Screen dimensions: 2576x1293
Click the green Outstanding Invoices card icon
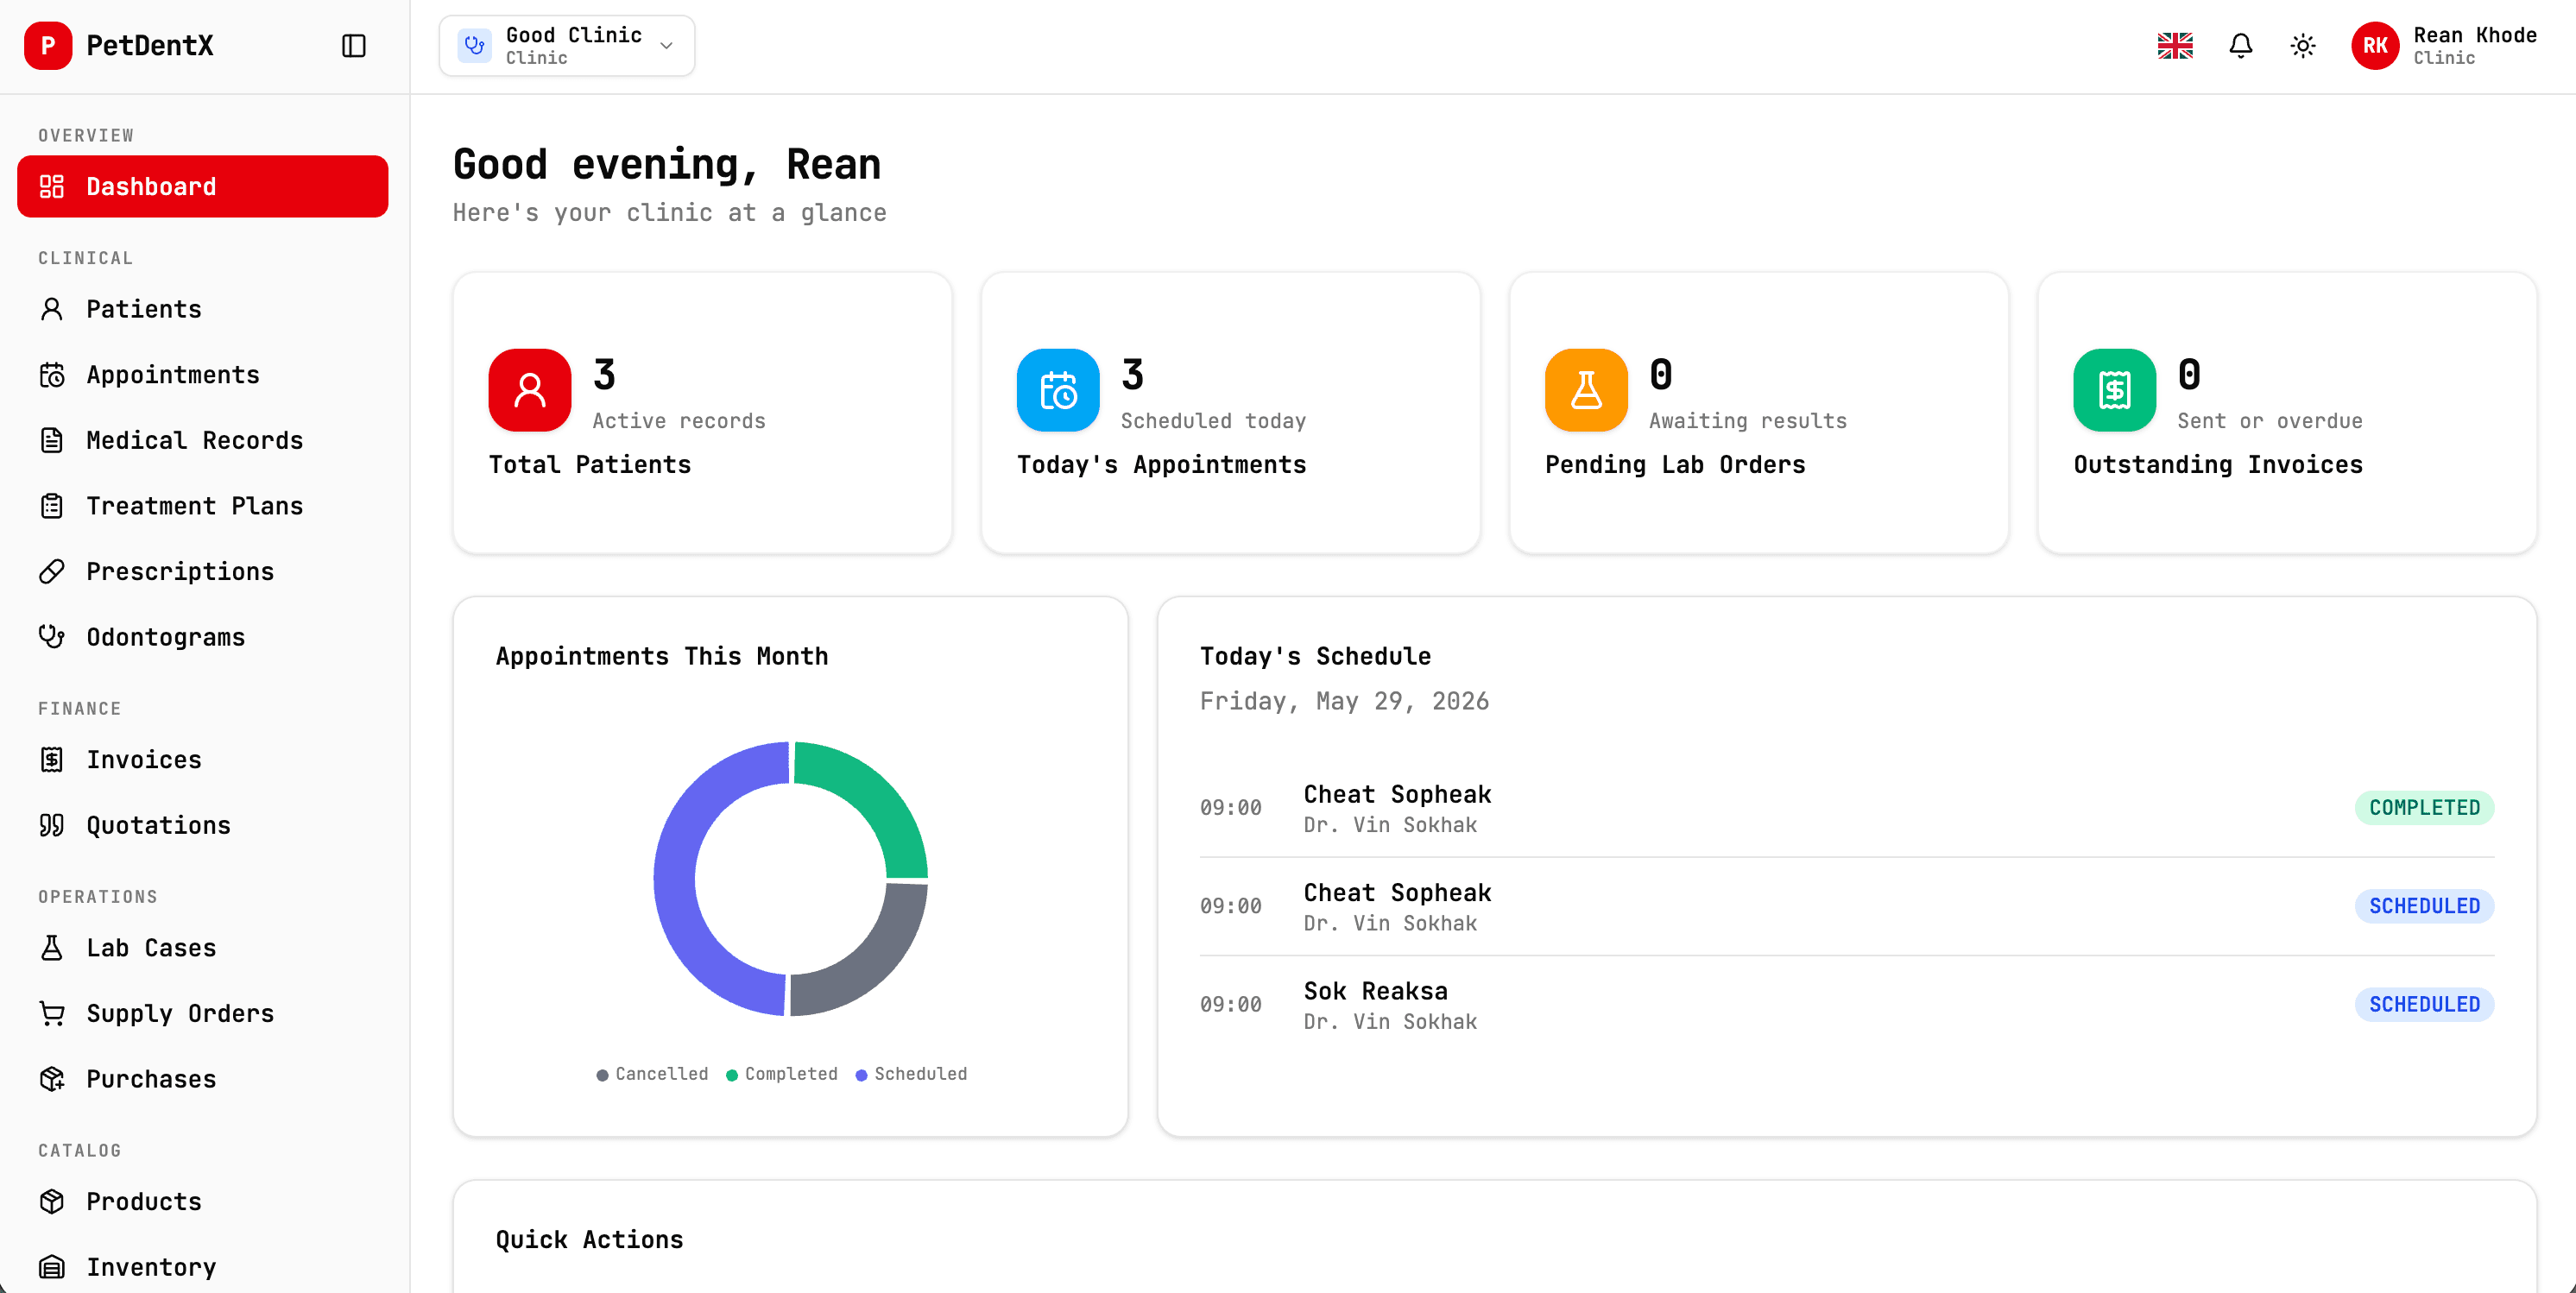[x=2114, y=390]
